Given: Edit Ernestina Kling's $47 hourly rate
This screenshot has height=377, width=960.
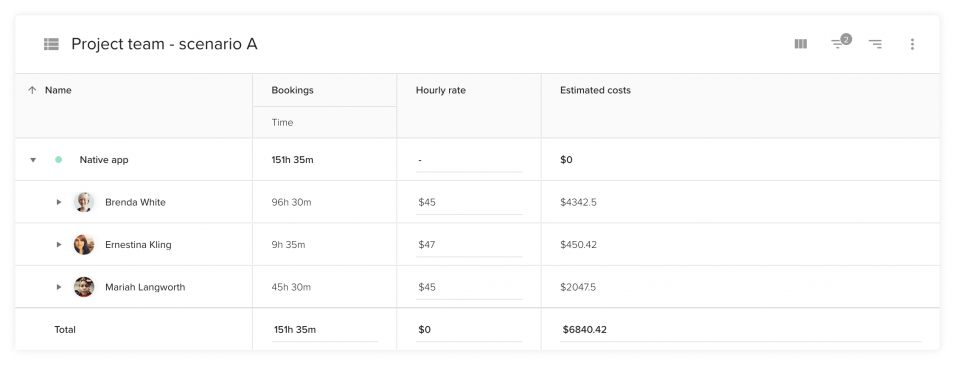Looking at the screenshot, I should (x=469, y=245).
